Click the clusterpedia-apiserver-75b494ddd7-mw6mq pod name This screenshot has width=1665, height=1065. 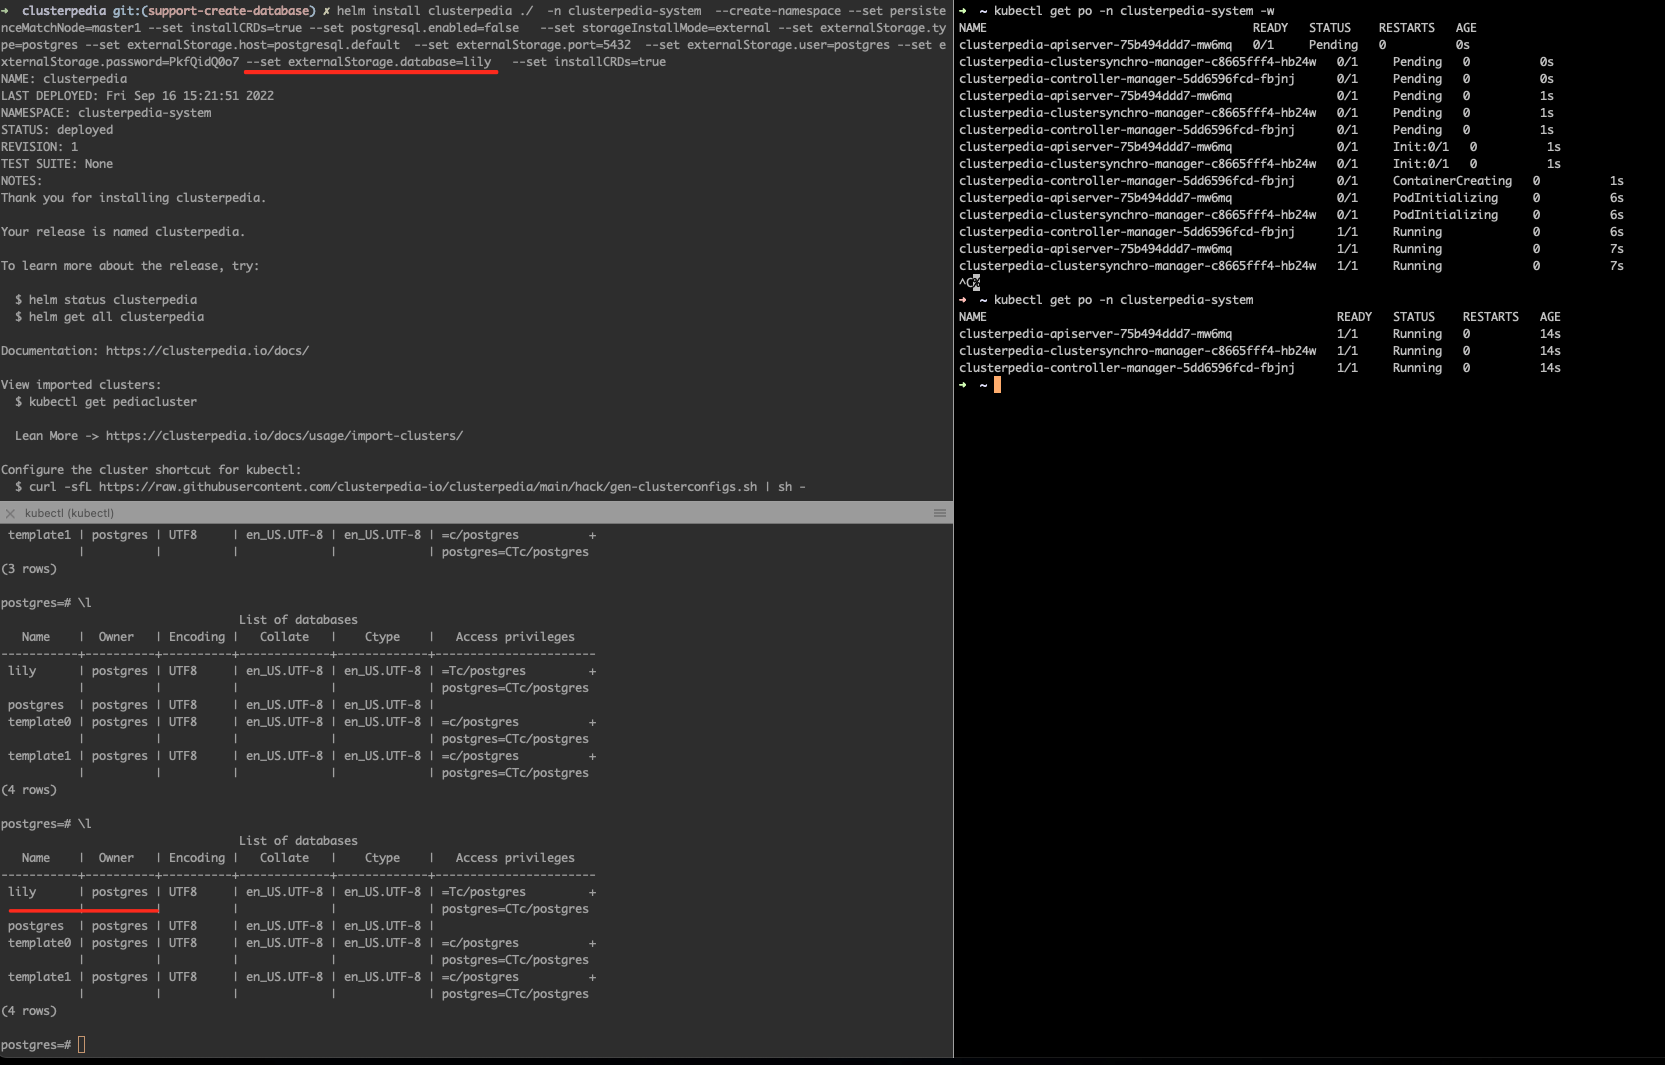coord(1095,333)
